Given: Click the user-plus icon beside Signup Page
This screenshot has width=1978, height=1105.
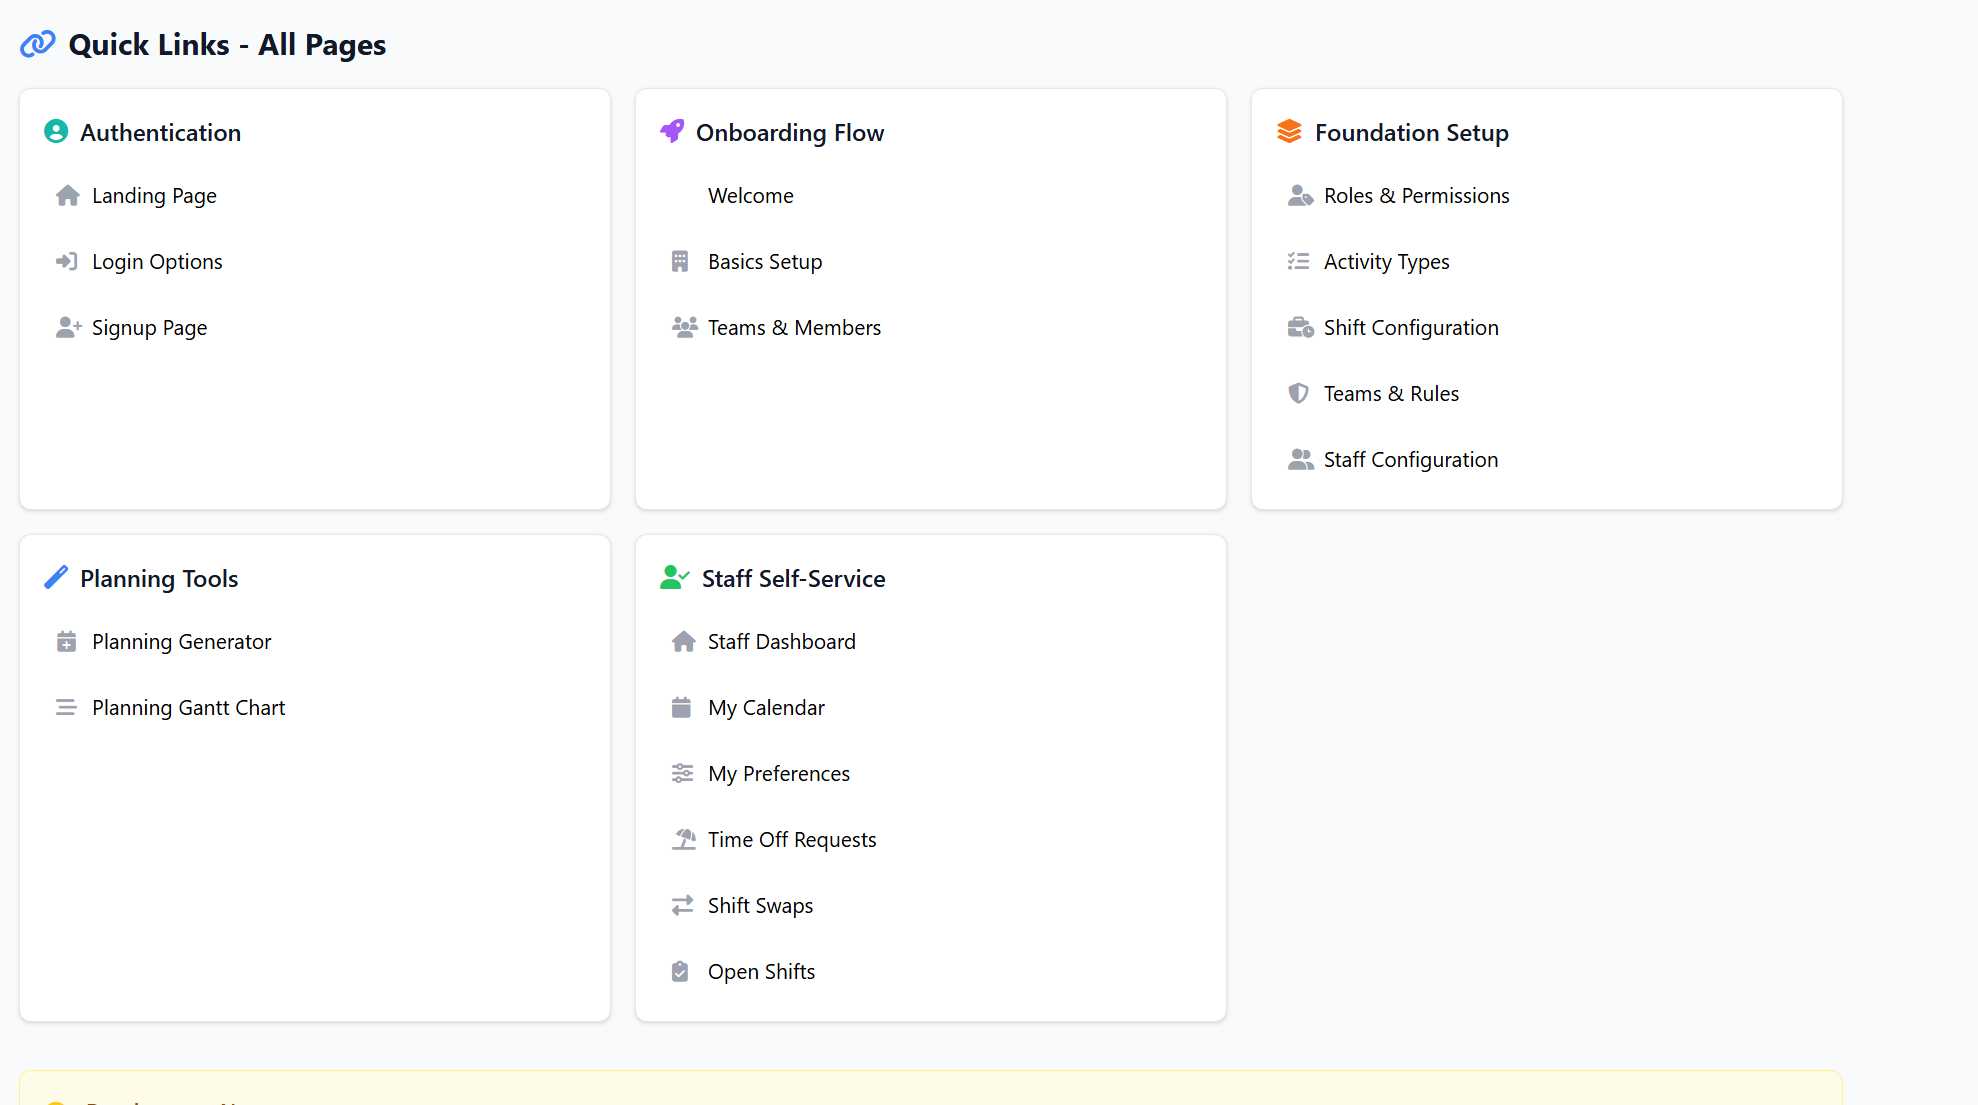Looking at the screenshot, I should tap(68, 328).
